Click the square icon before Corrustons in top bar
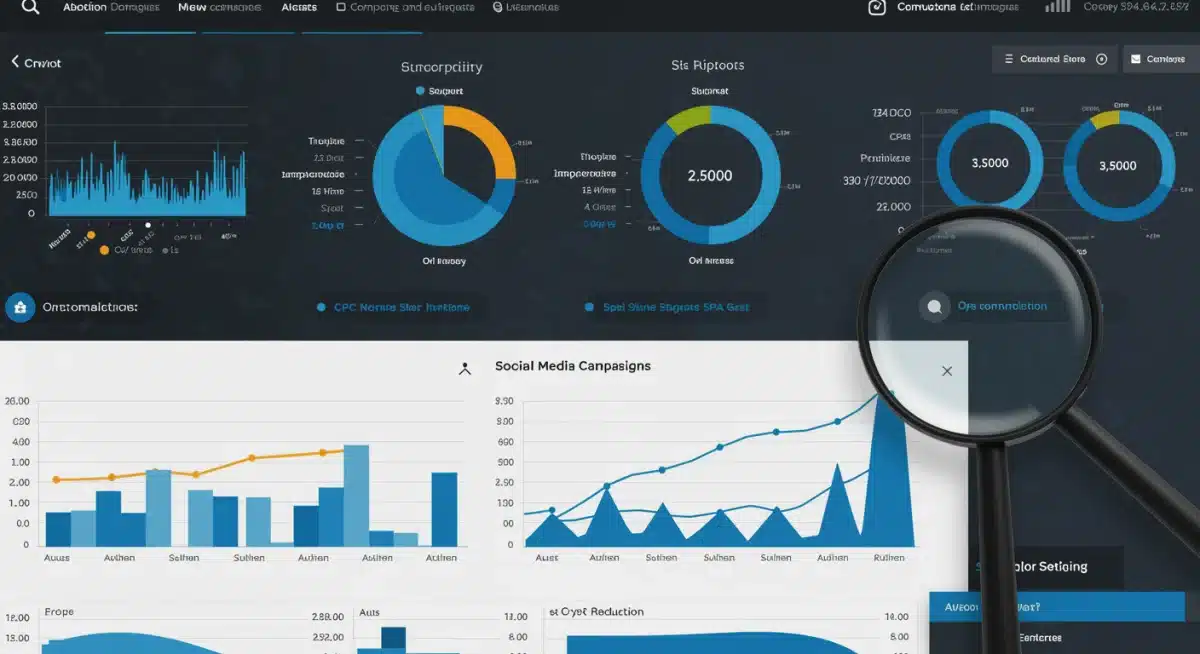This screenshot has height=654, width=1200. pos(877,7)
